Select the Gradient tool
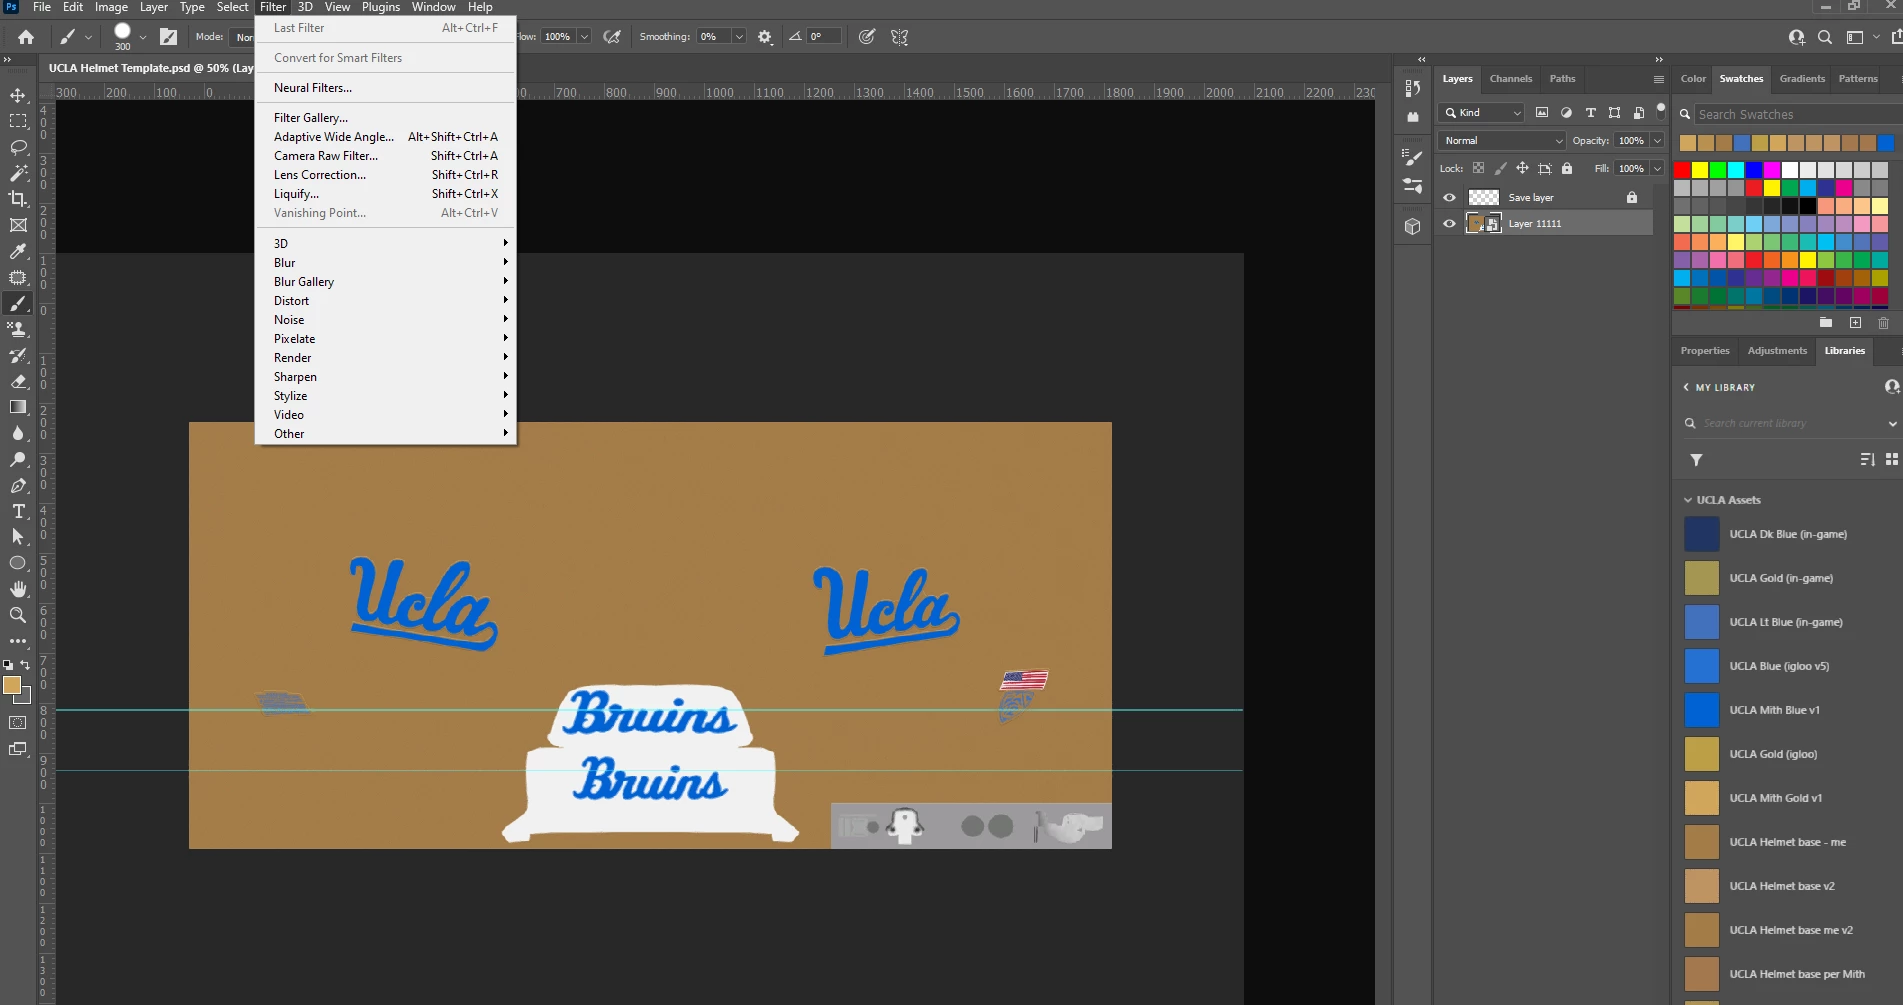 18,407
